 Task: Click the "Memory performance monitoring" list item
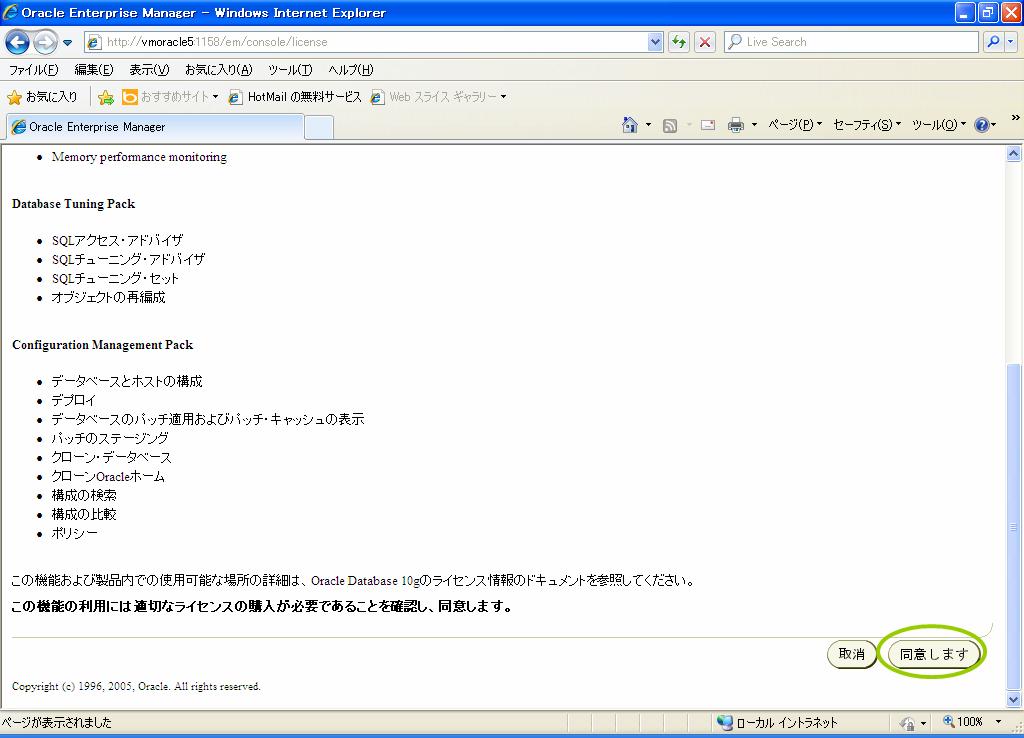(139, 157)
